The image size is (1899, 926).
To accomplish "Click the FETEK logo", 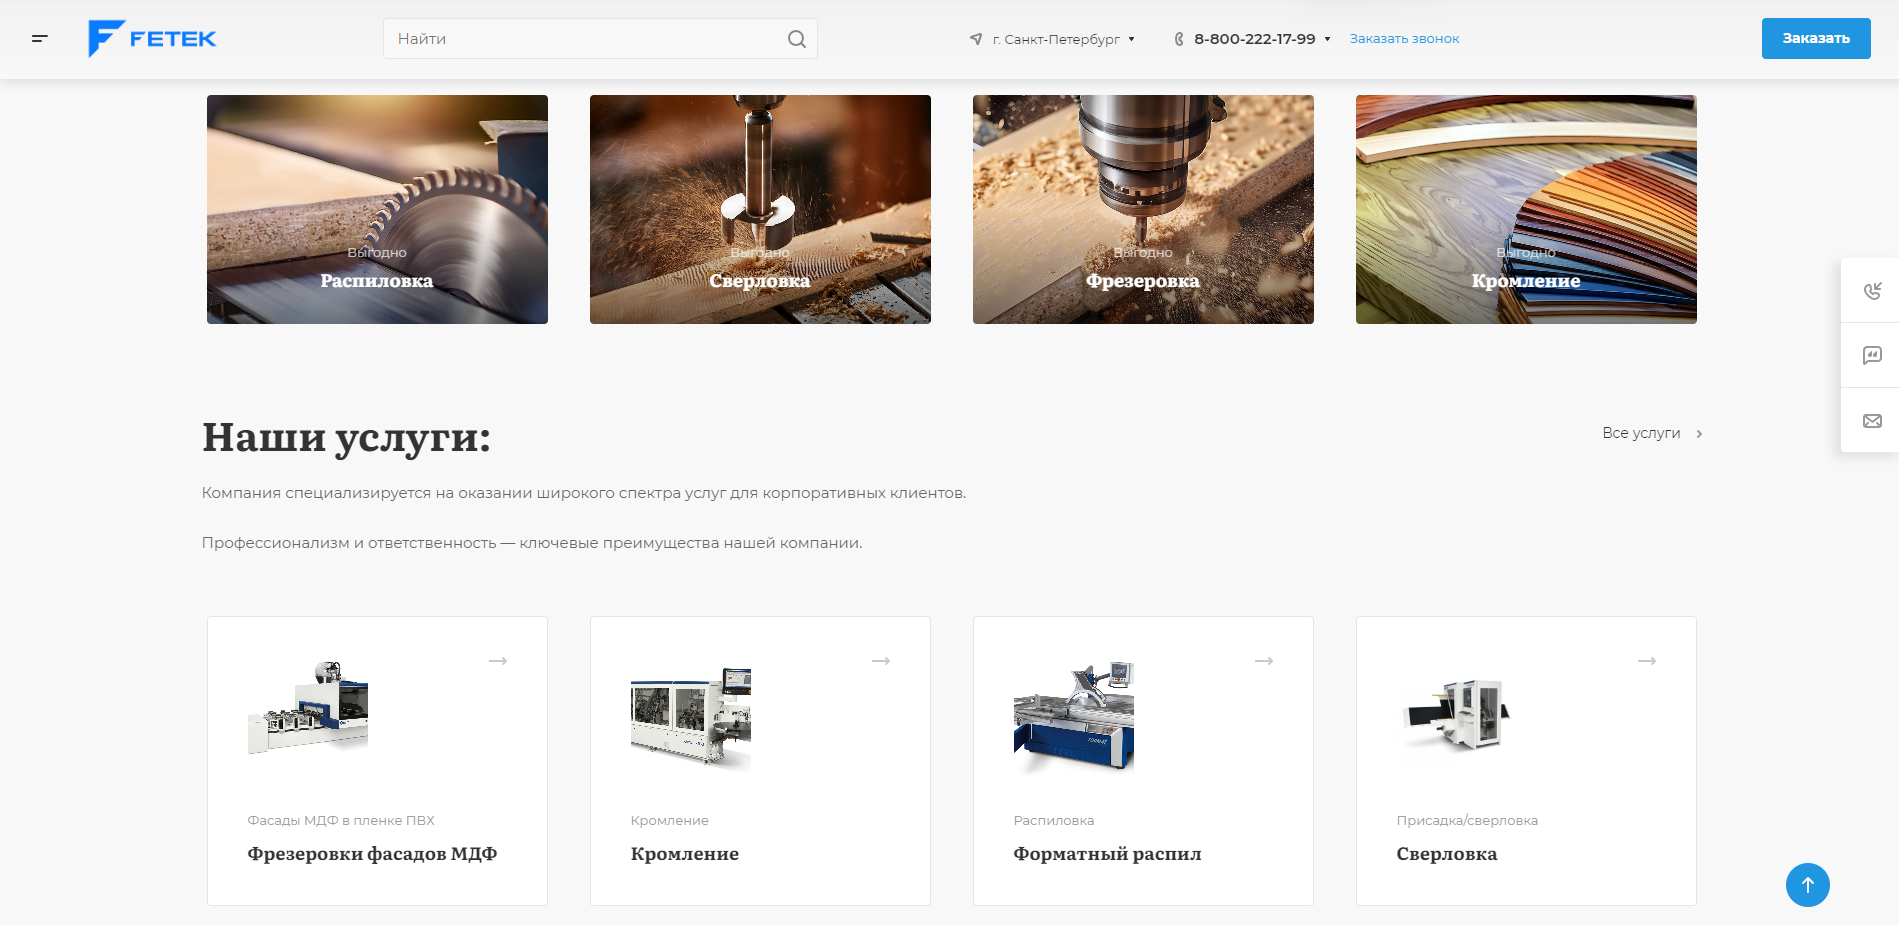I will 152,38.
